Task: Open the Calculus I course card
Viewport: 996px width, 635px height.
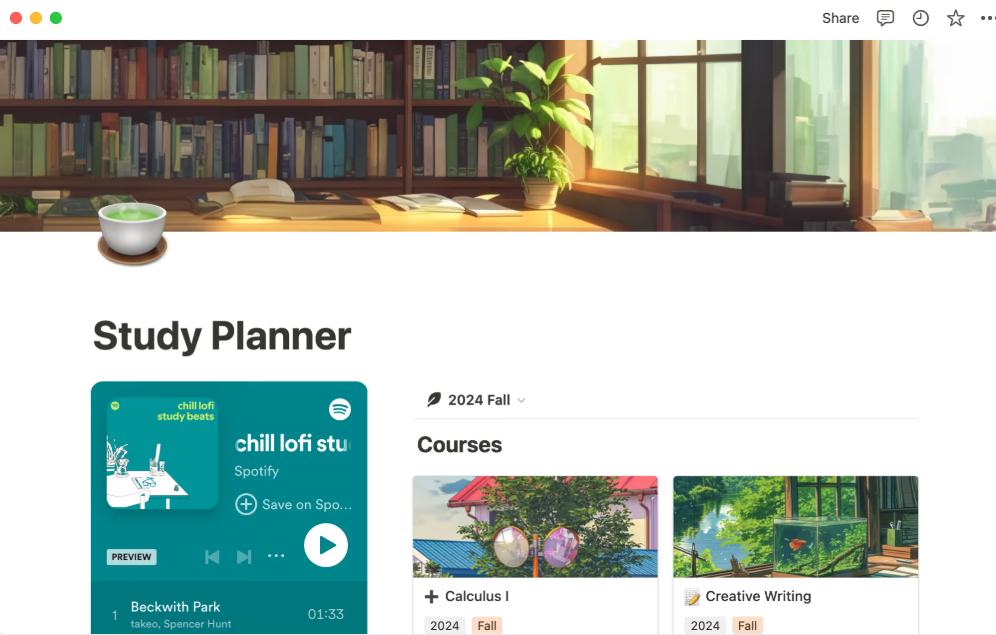Action: [535, 554]
